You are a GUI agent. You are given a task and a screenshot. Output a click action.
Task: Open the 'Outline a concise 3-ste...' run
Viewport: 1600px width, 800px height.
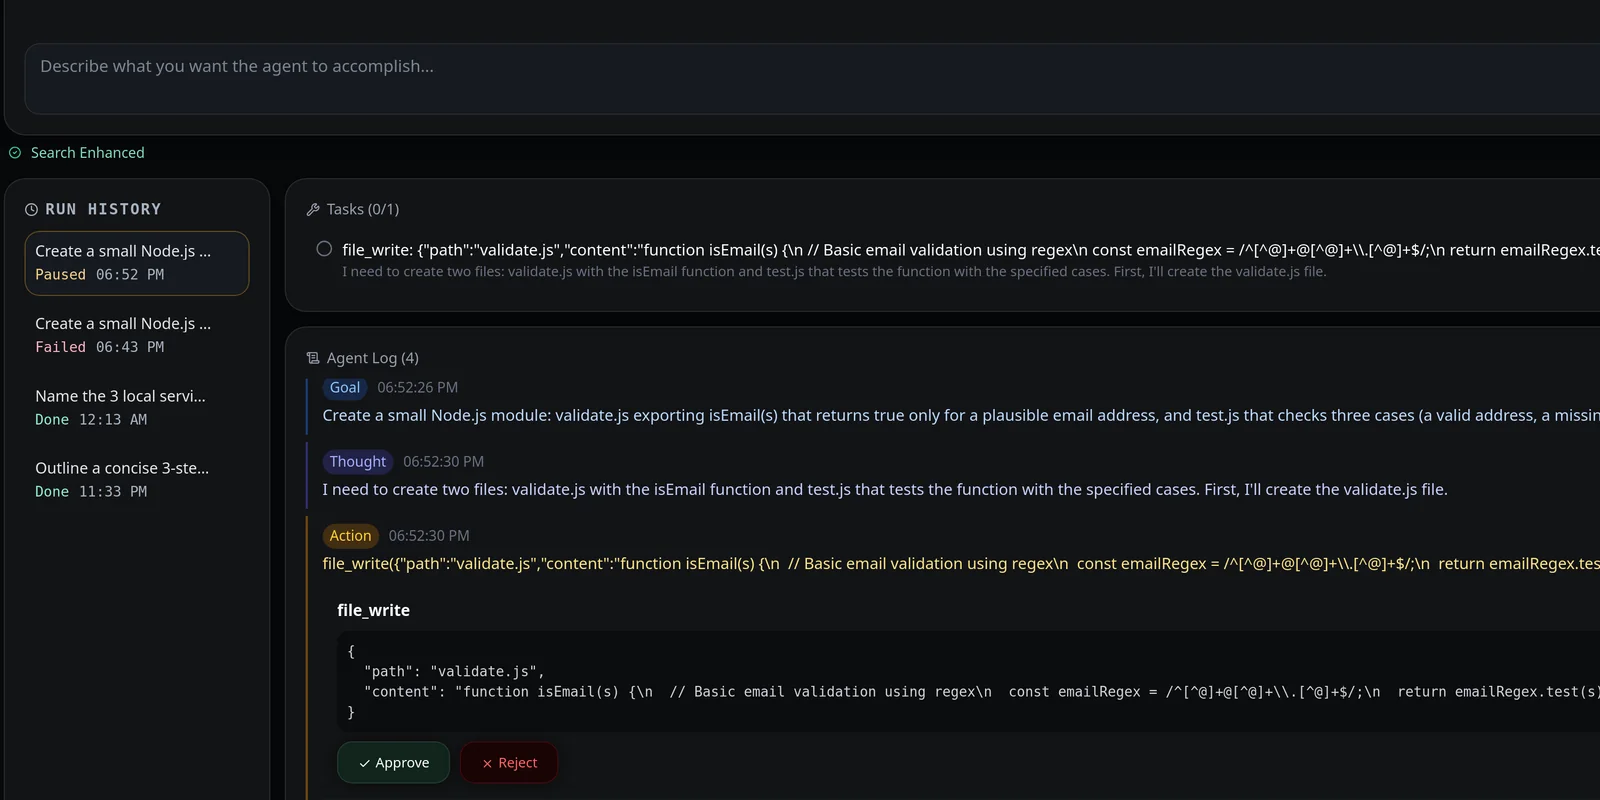tap(137, 479)
